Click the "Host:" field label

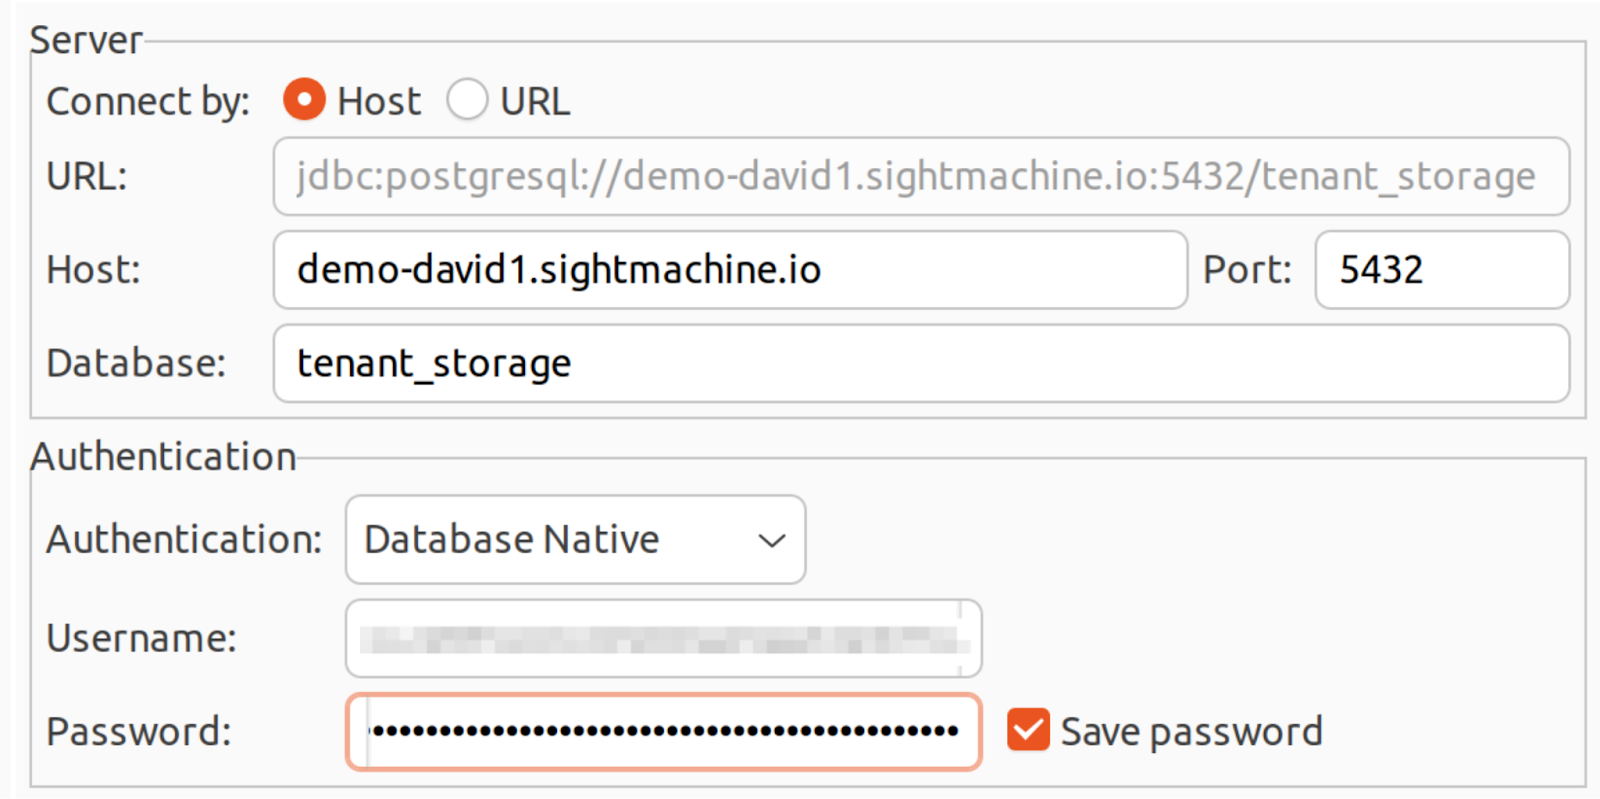tap(94, 270)
